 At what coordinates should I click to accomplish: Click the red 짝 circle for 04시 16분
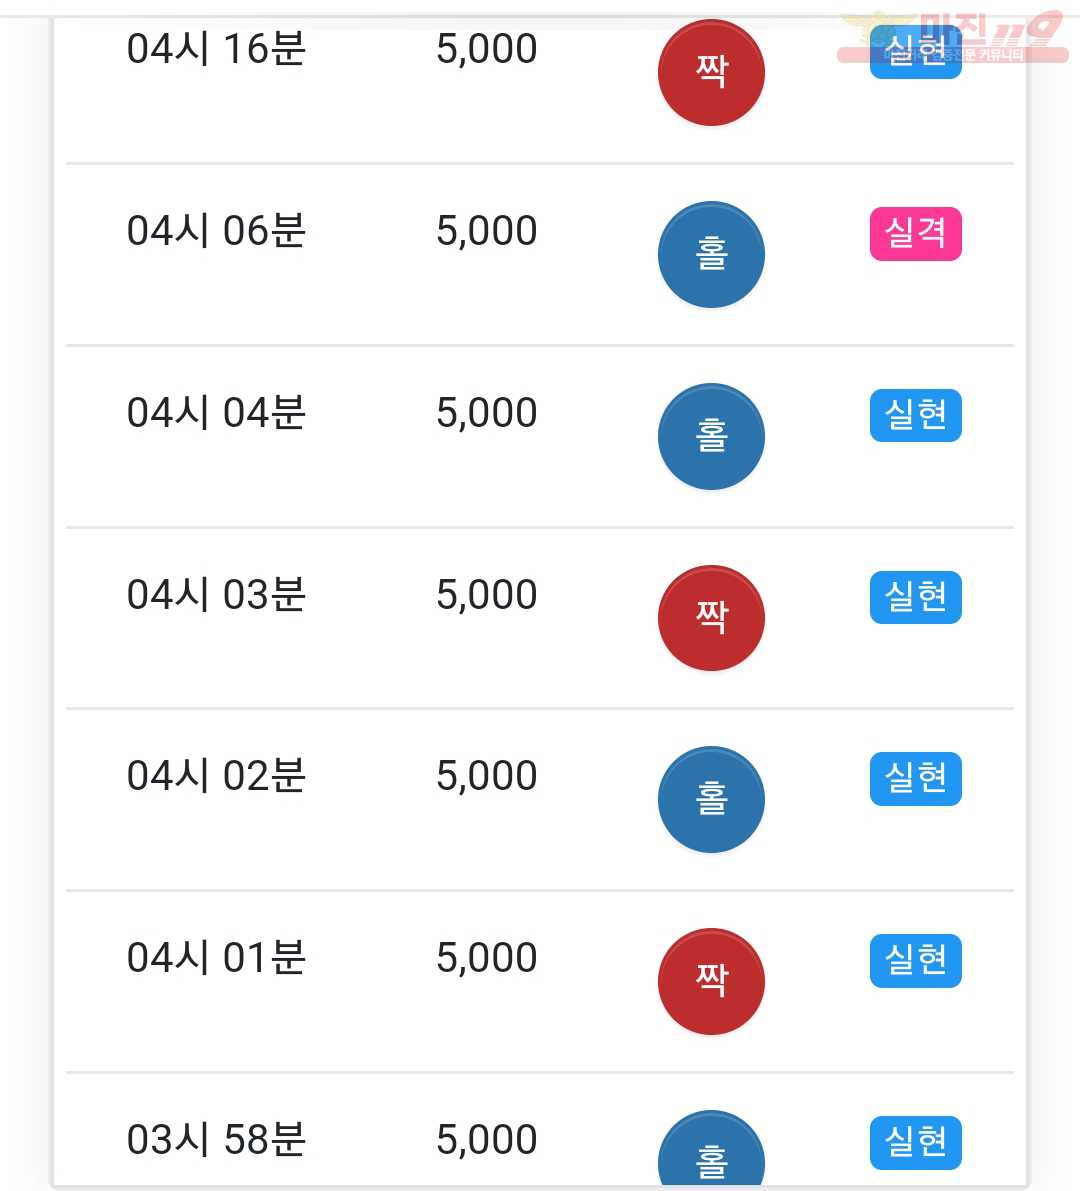click(x=711, y=72)
